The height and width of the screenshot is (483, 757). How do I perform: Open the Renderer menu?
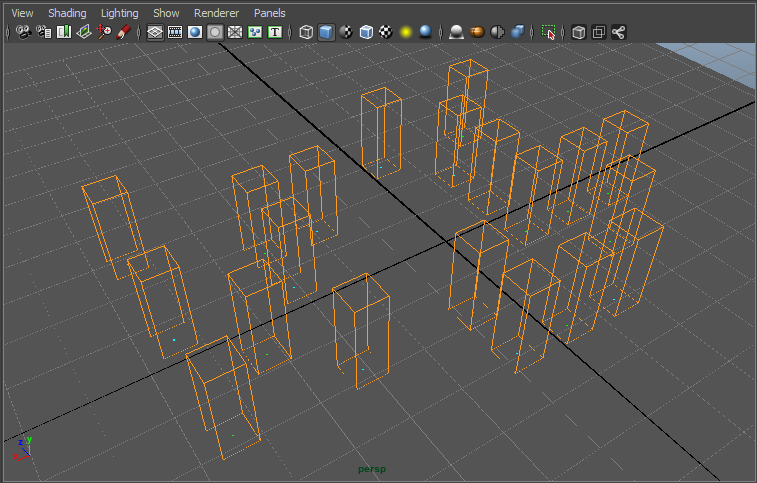pos(216,13)
